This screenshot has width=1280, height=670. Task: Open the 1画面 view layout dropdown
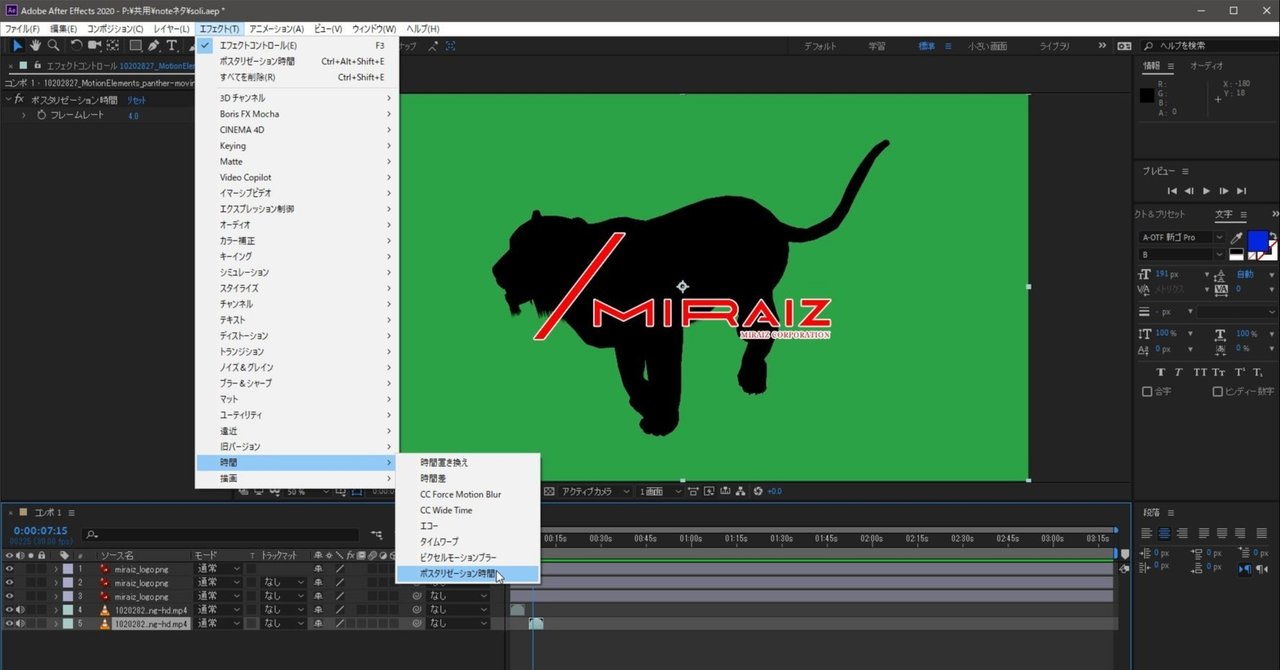click(x=662, y=491)
